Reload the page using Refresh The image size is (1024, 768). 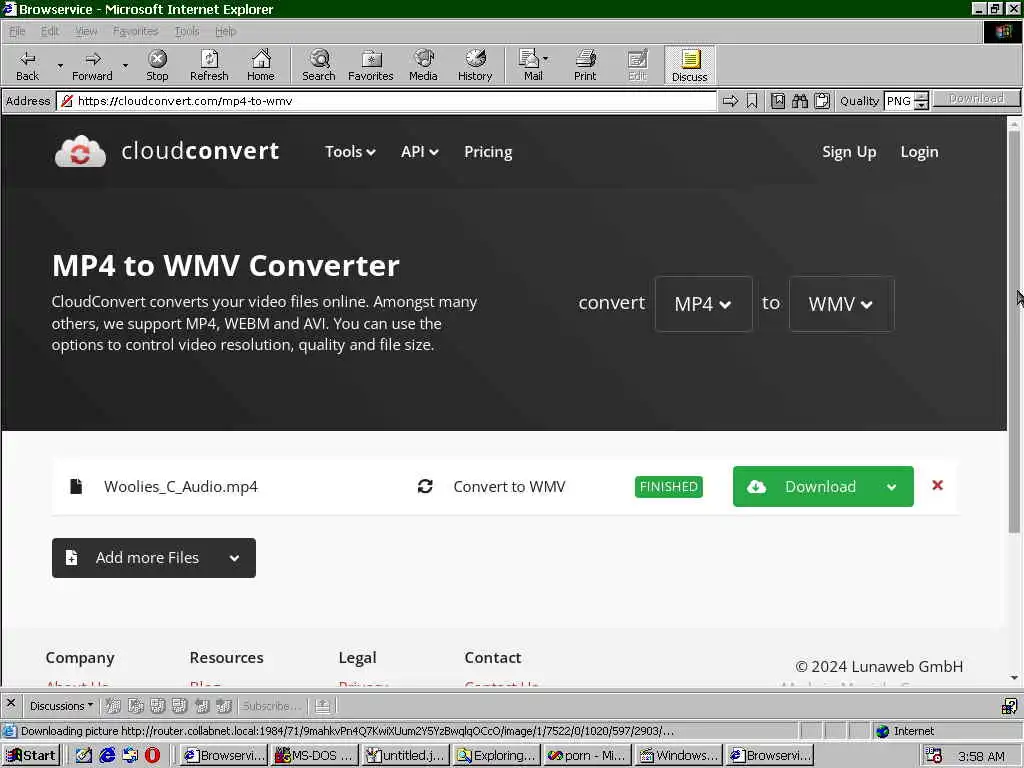(209, 65)
